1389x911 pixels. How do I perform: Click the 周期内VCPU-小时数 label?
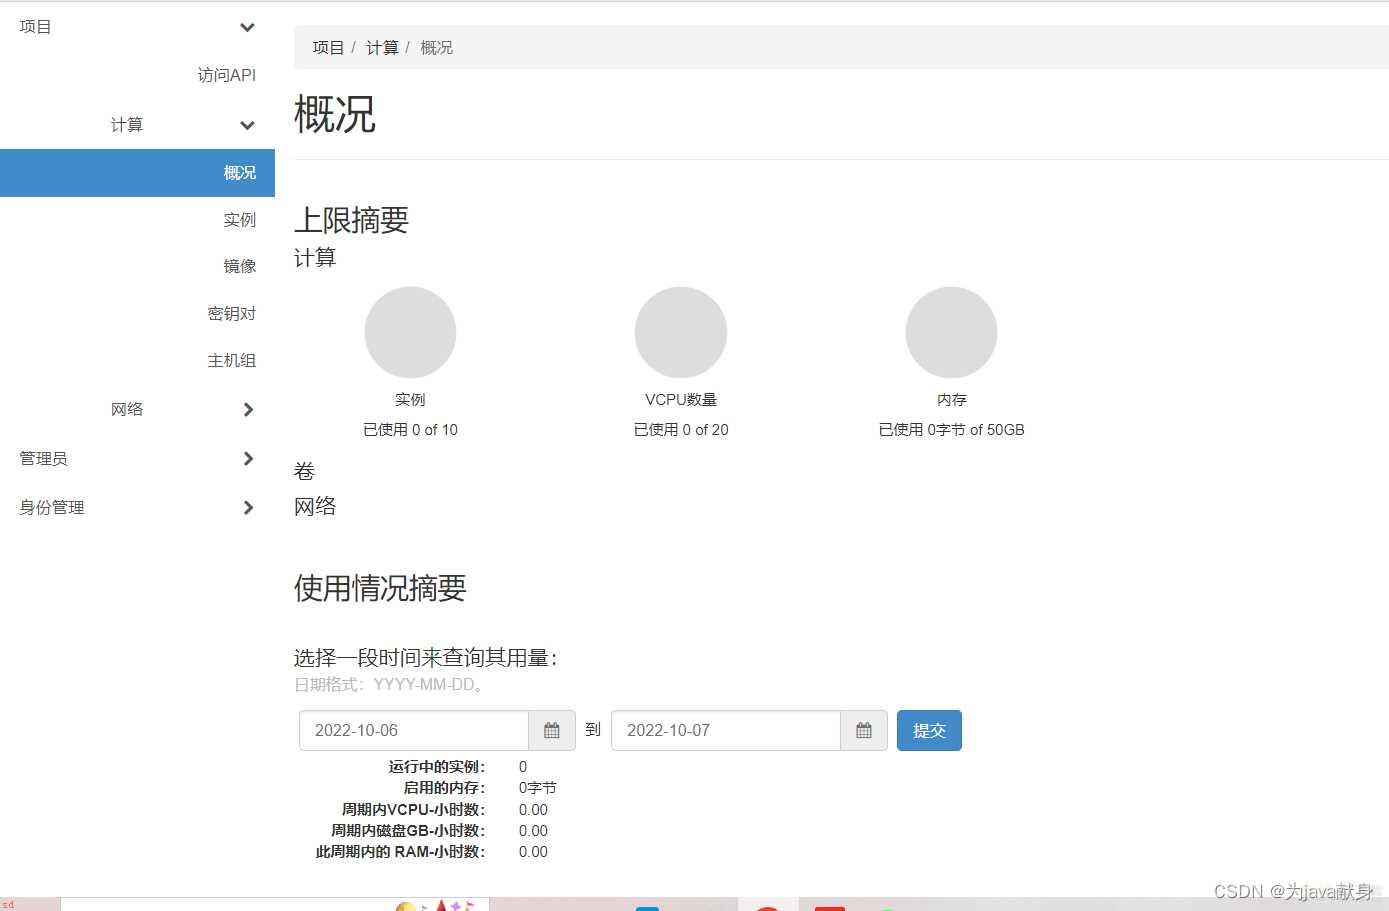(x=413, y=810)
